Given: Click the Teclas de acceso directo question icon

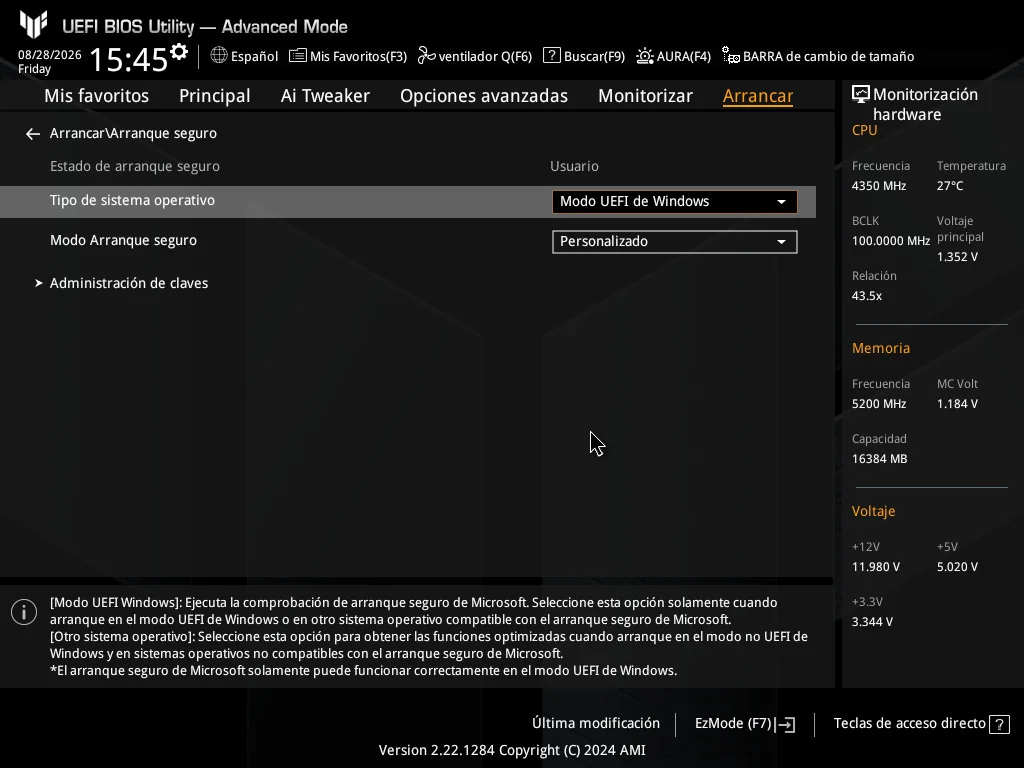Looking at the screenshot, I should point(999,724).
